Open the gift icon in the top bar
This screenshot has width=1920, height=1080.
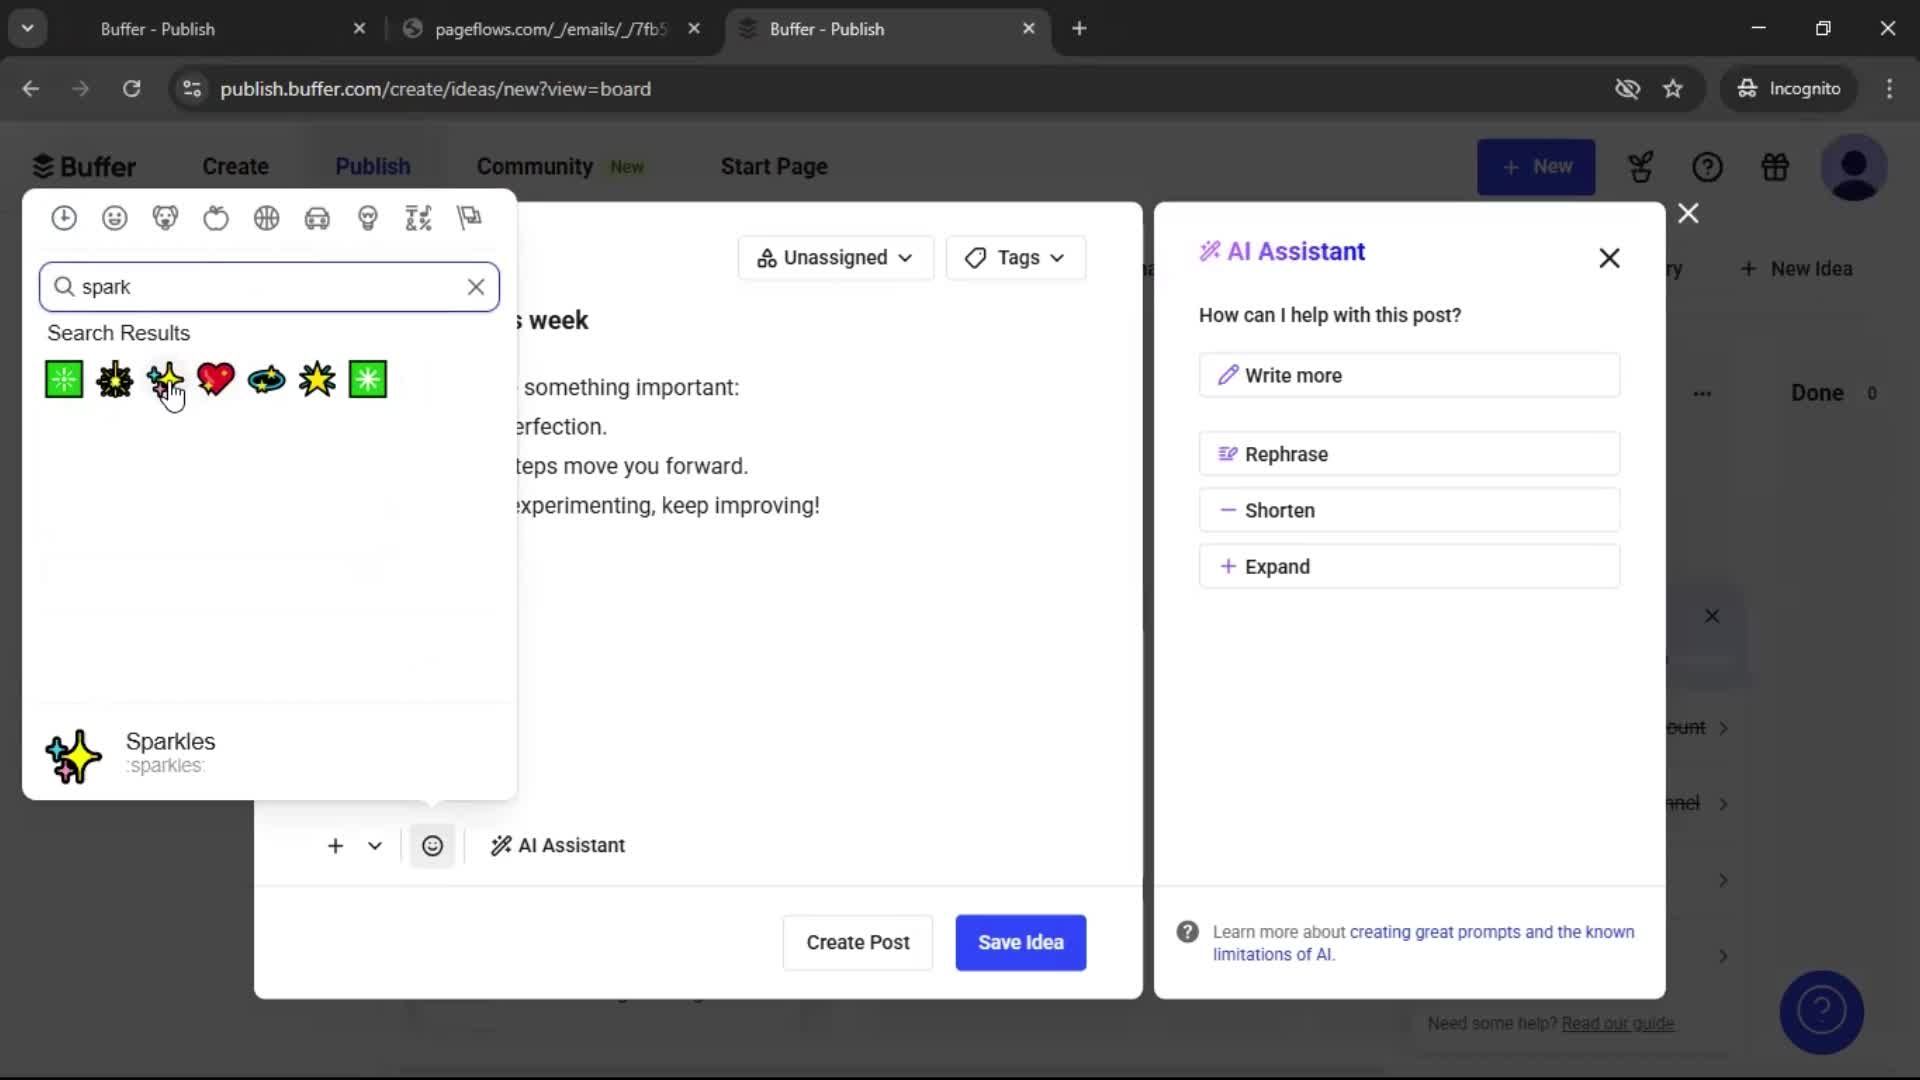tap(1775, 166)
